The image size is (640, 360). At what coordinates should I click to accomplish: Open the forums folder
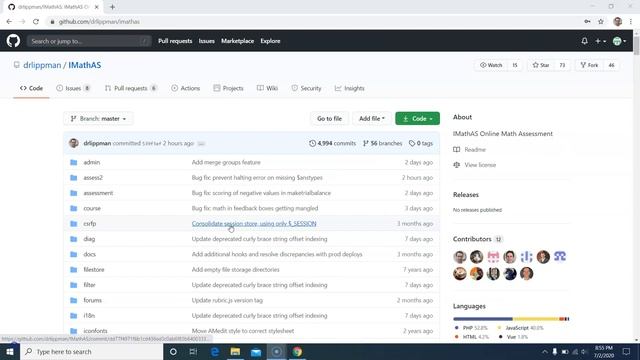(x=92, y=300)
